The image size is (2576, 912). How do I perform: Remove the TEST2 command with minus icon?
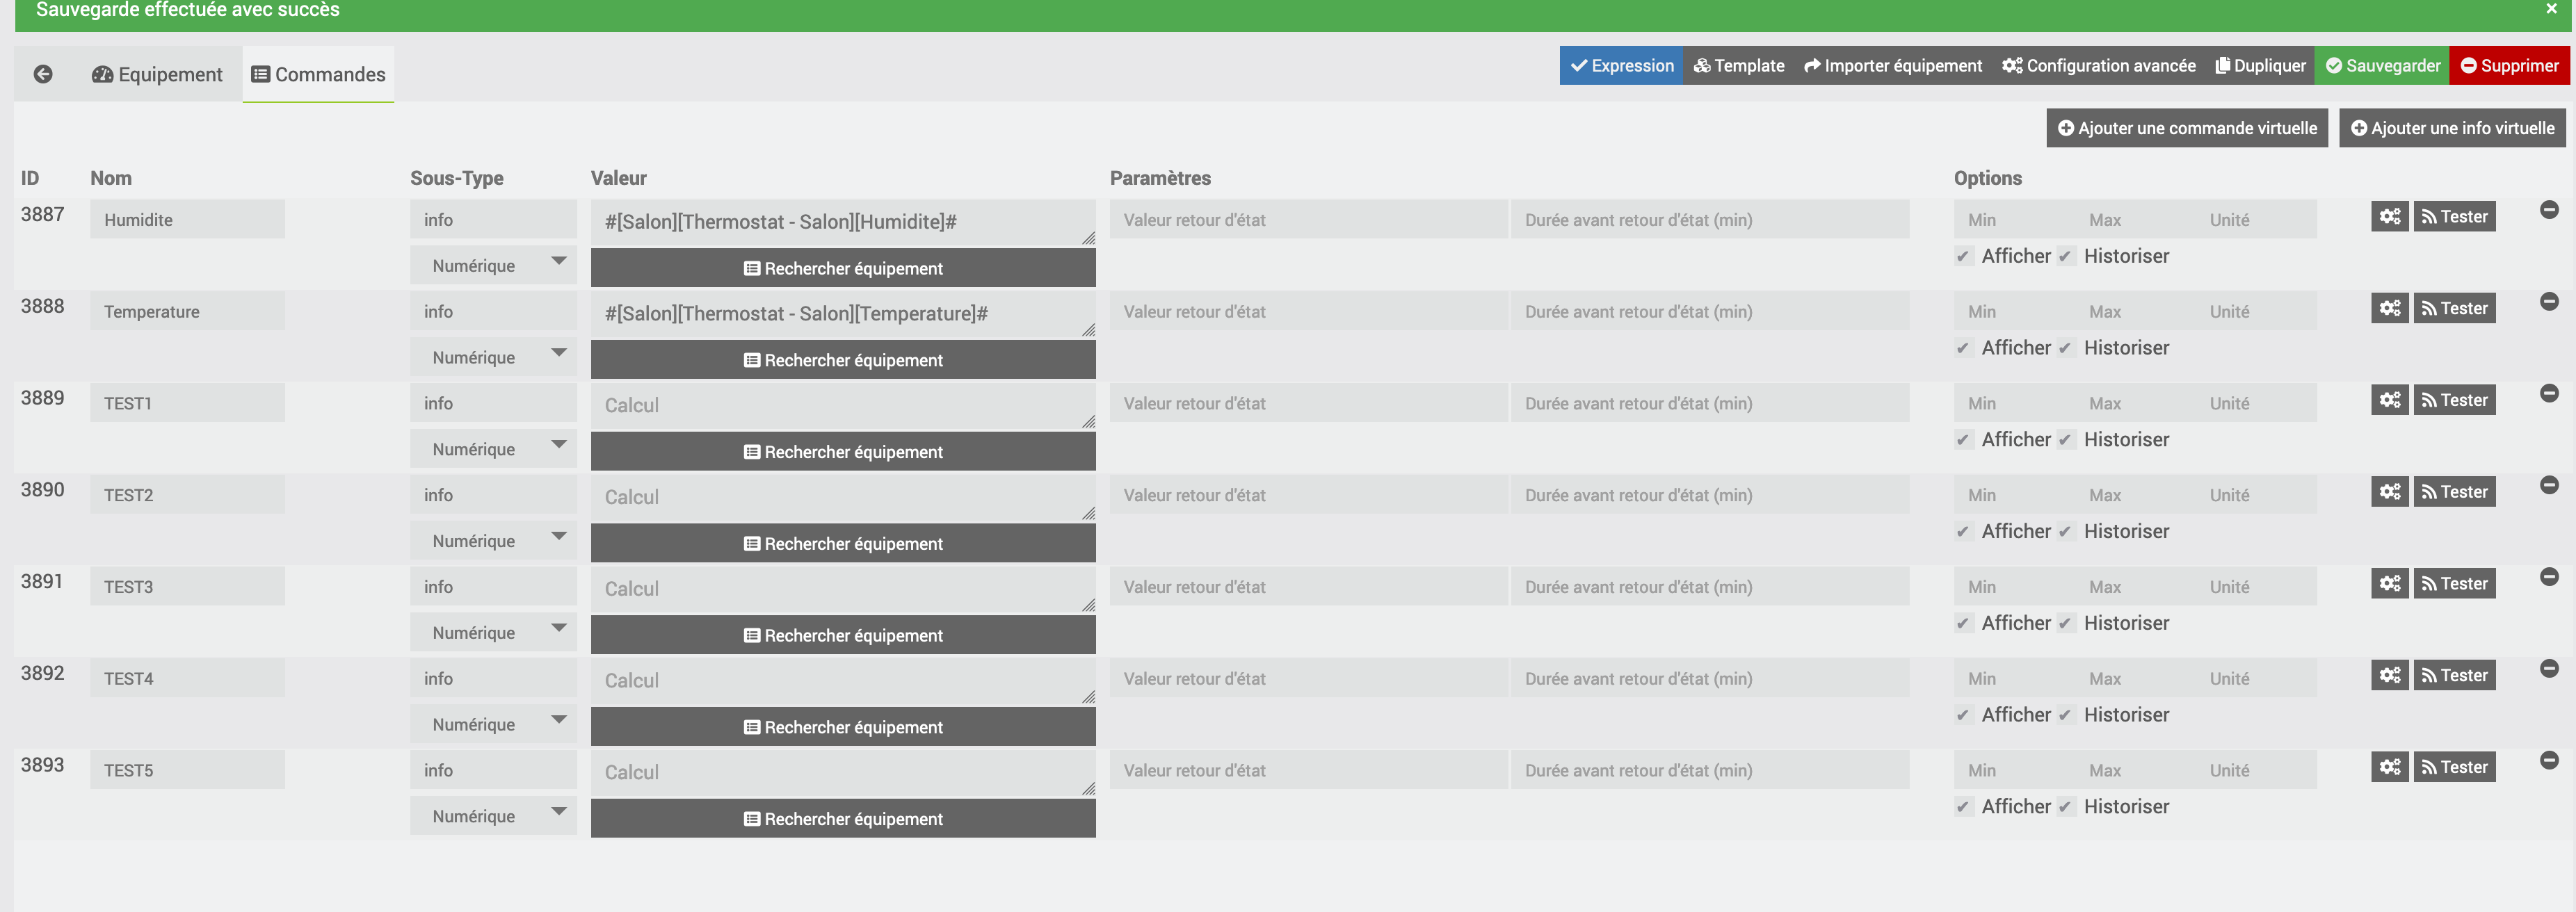click(x=2549, y=485)
